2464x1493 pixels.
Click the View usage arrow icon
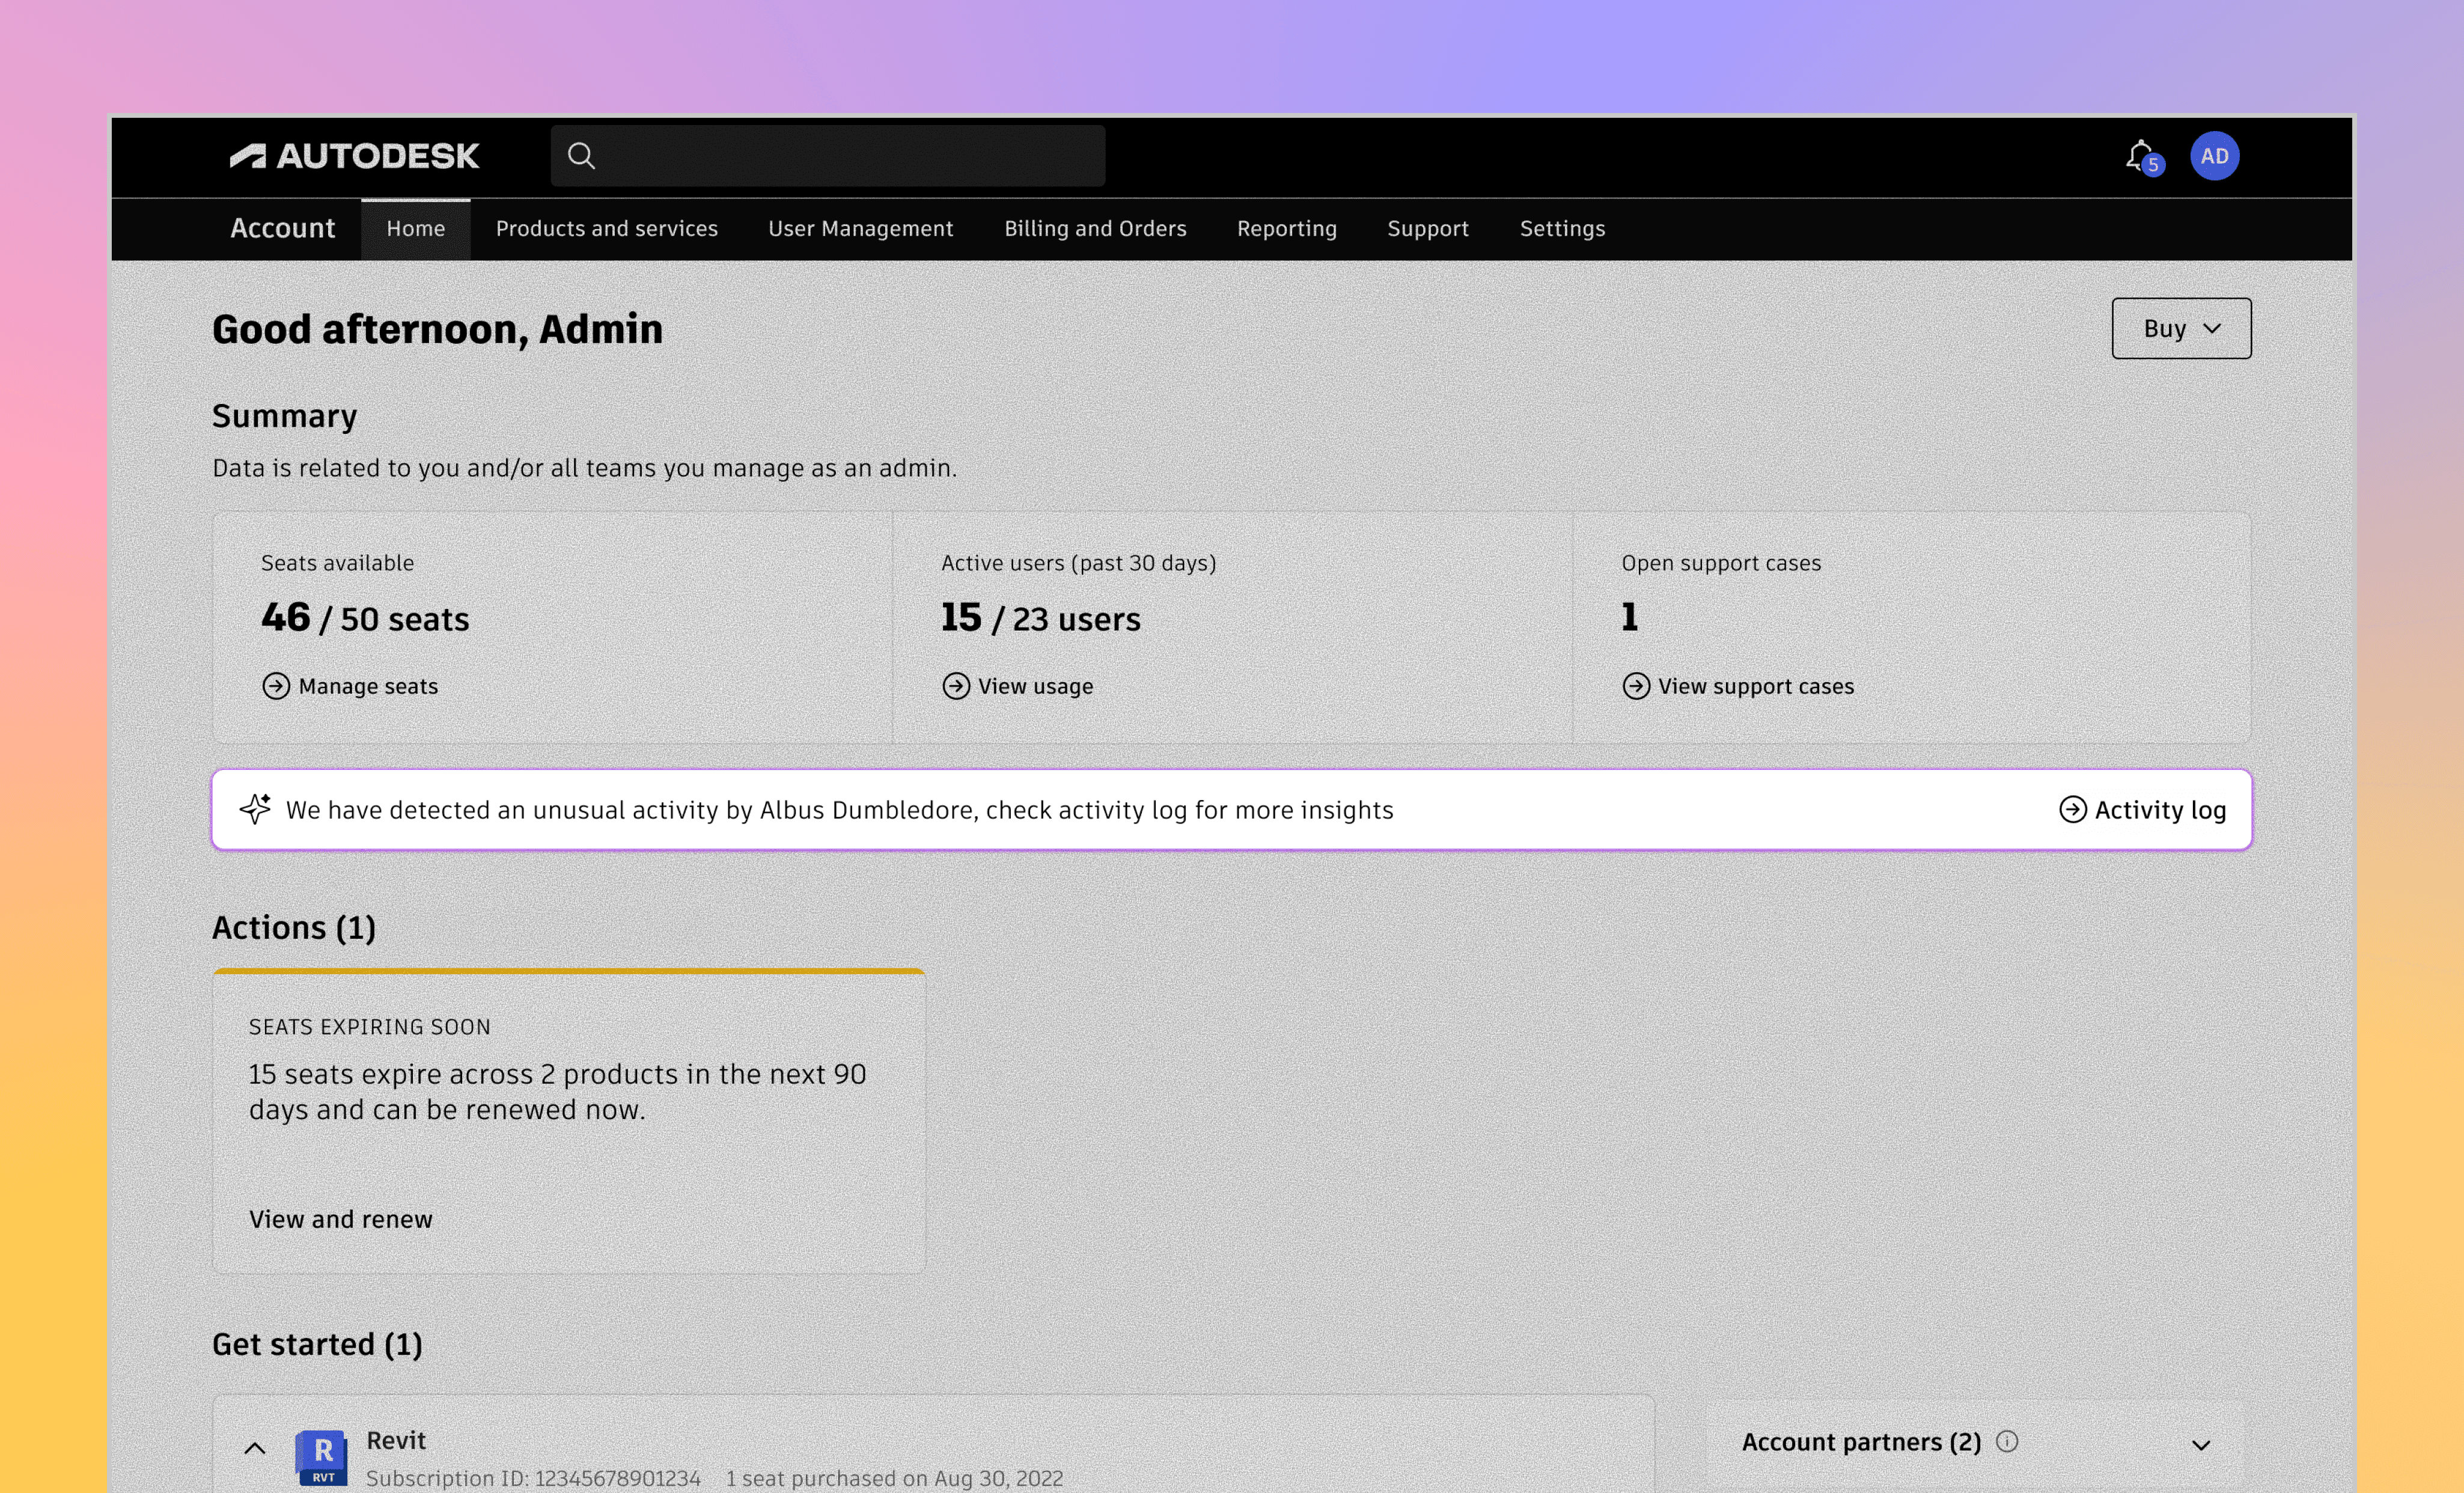[x=956, y=686]
